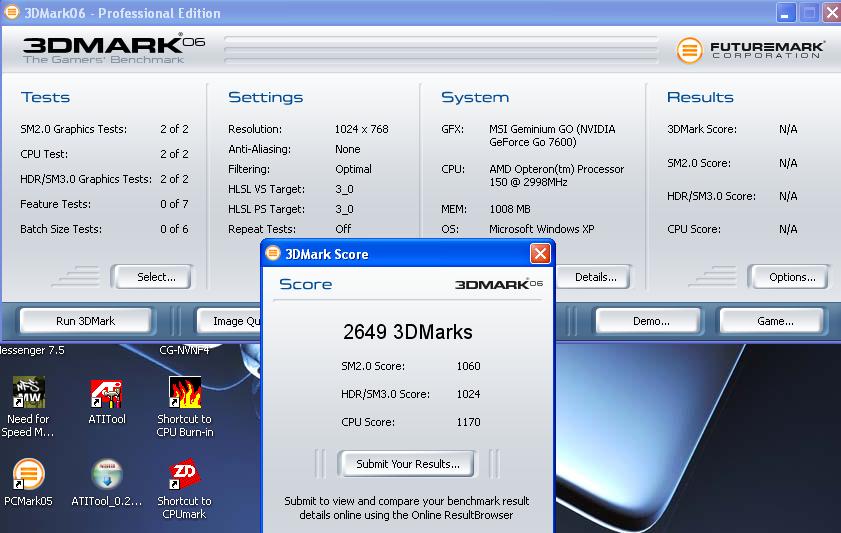
Task: Click the 3DMark Score N/A result
Action: [x=788, y=129]
